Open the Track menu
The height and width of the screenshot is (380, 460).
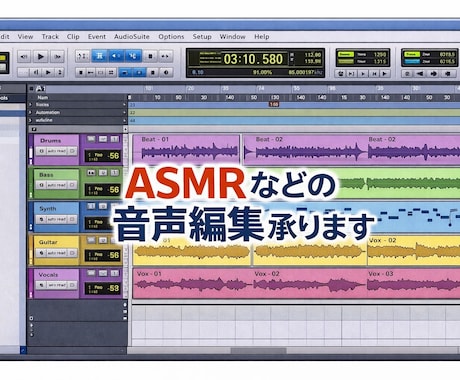(x=50, y=37)
